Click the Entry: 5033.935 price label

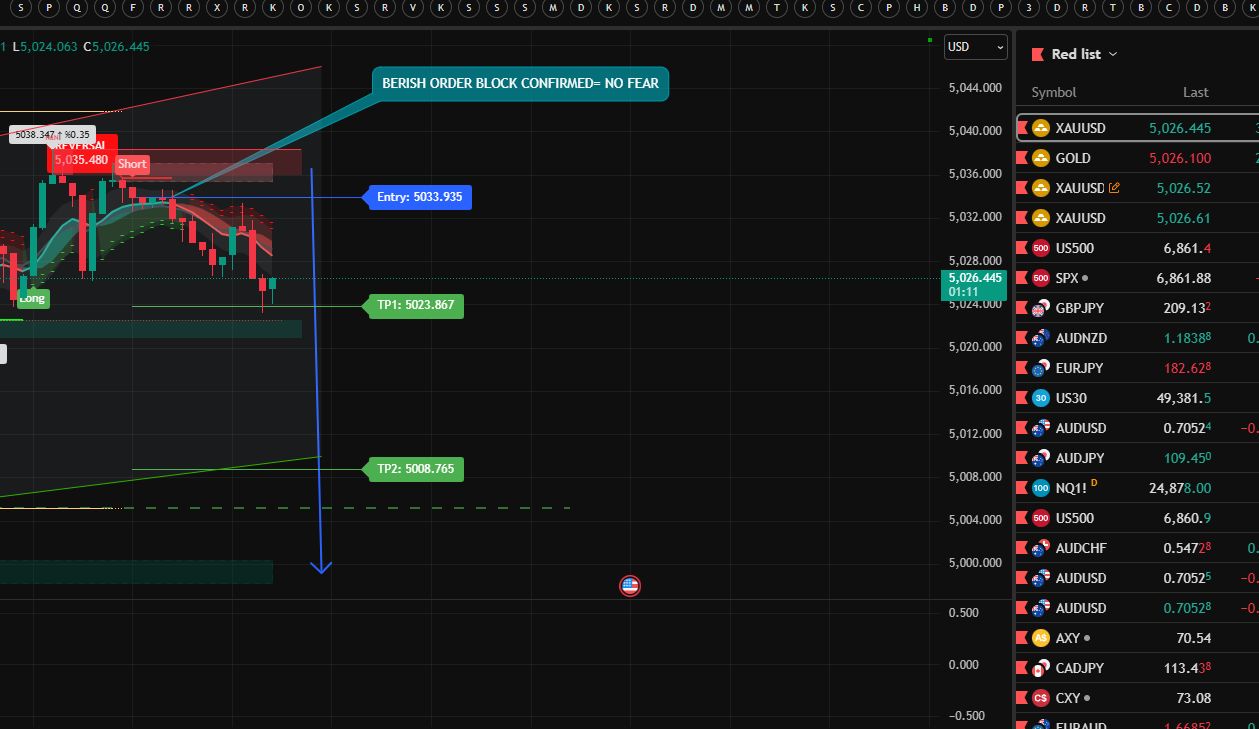click(419, 197)
